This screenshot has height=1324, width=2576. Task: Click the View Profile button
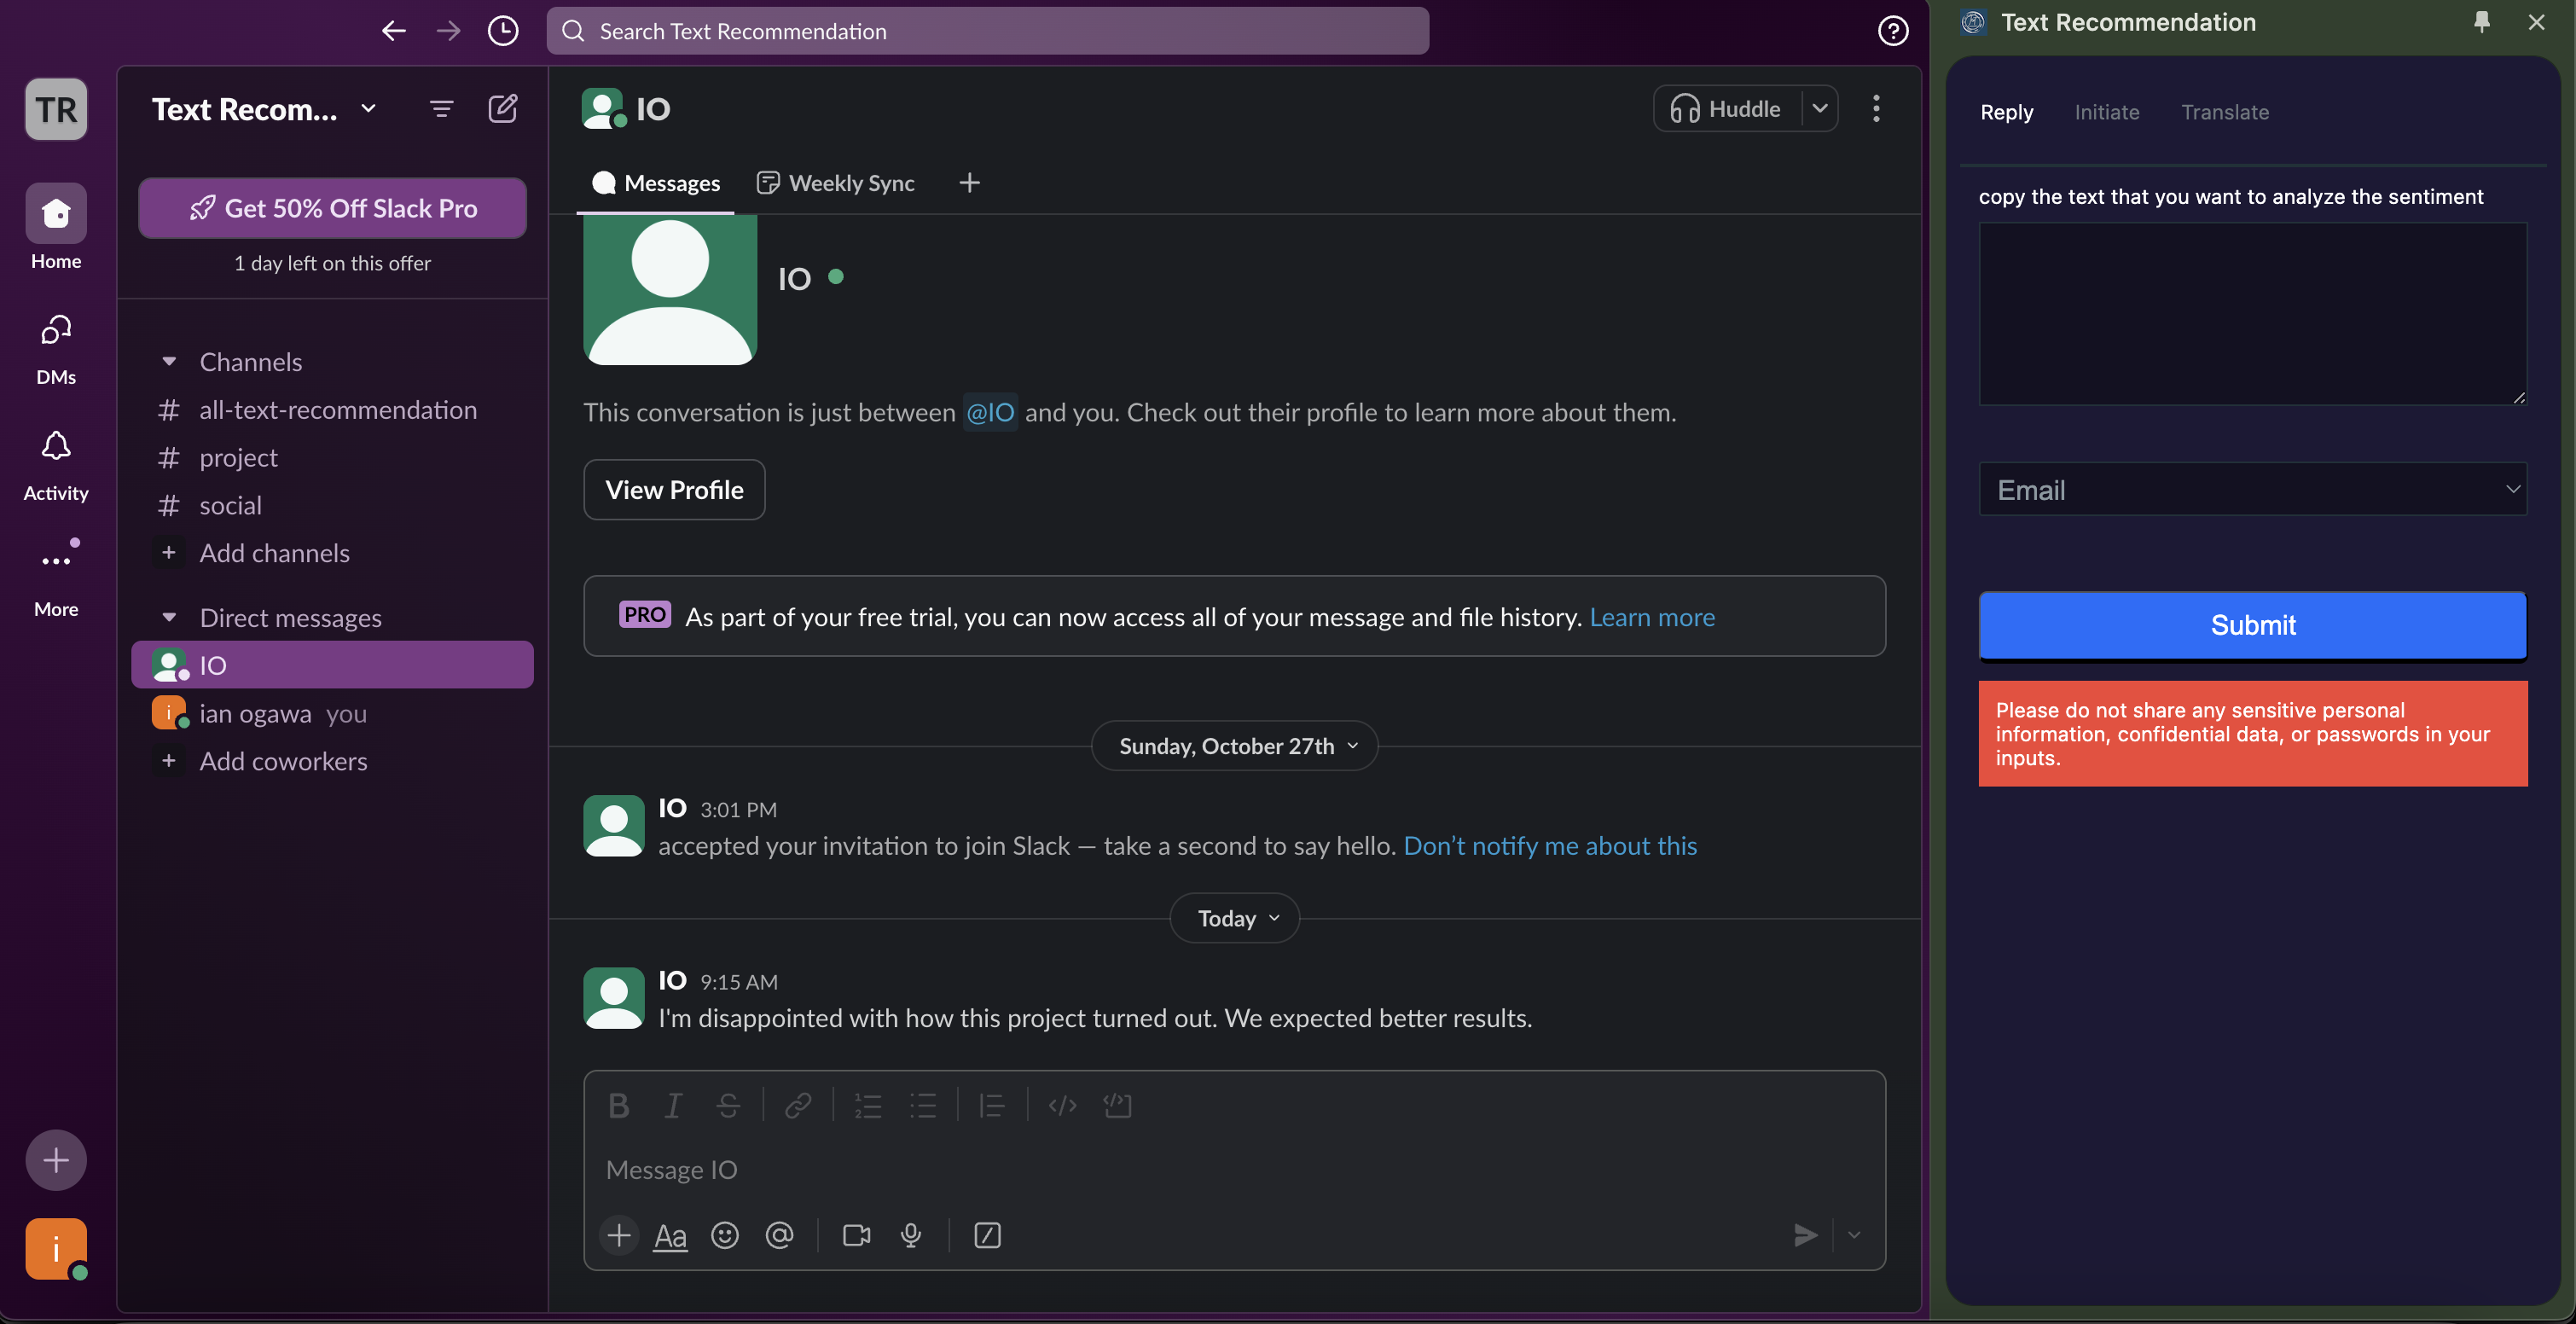point(674,489)
